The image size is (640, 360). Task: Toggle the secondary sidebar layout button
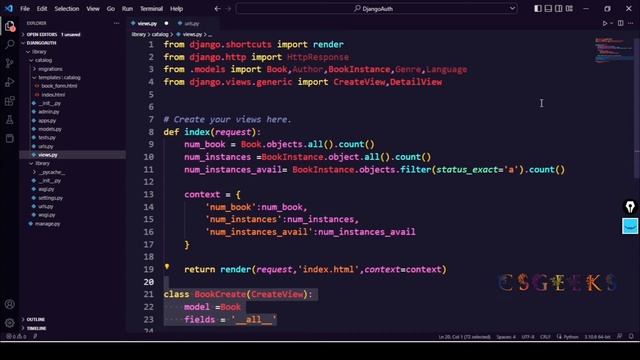(x=559, y=9)
